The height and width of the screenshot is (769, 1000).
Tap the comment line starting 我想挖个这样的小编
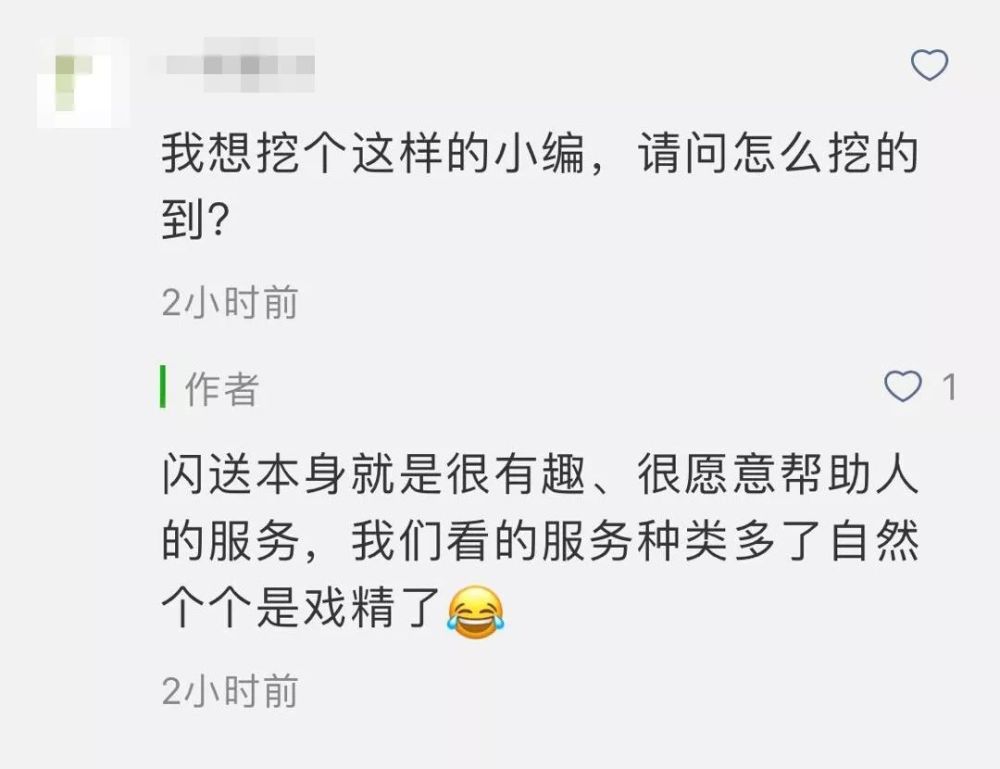click(x=540, y=153)
